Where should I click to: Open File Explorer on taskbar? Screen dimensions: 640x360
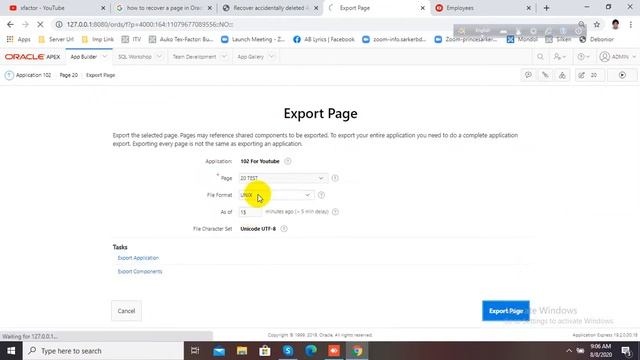click(242, 351)
